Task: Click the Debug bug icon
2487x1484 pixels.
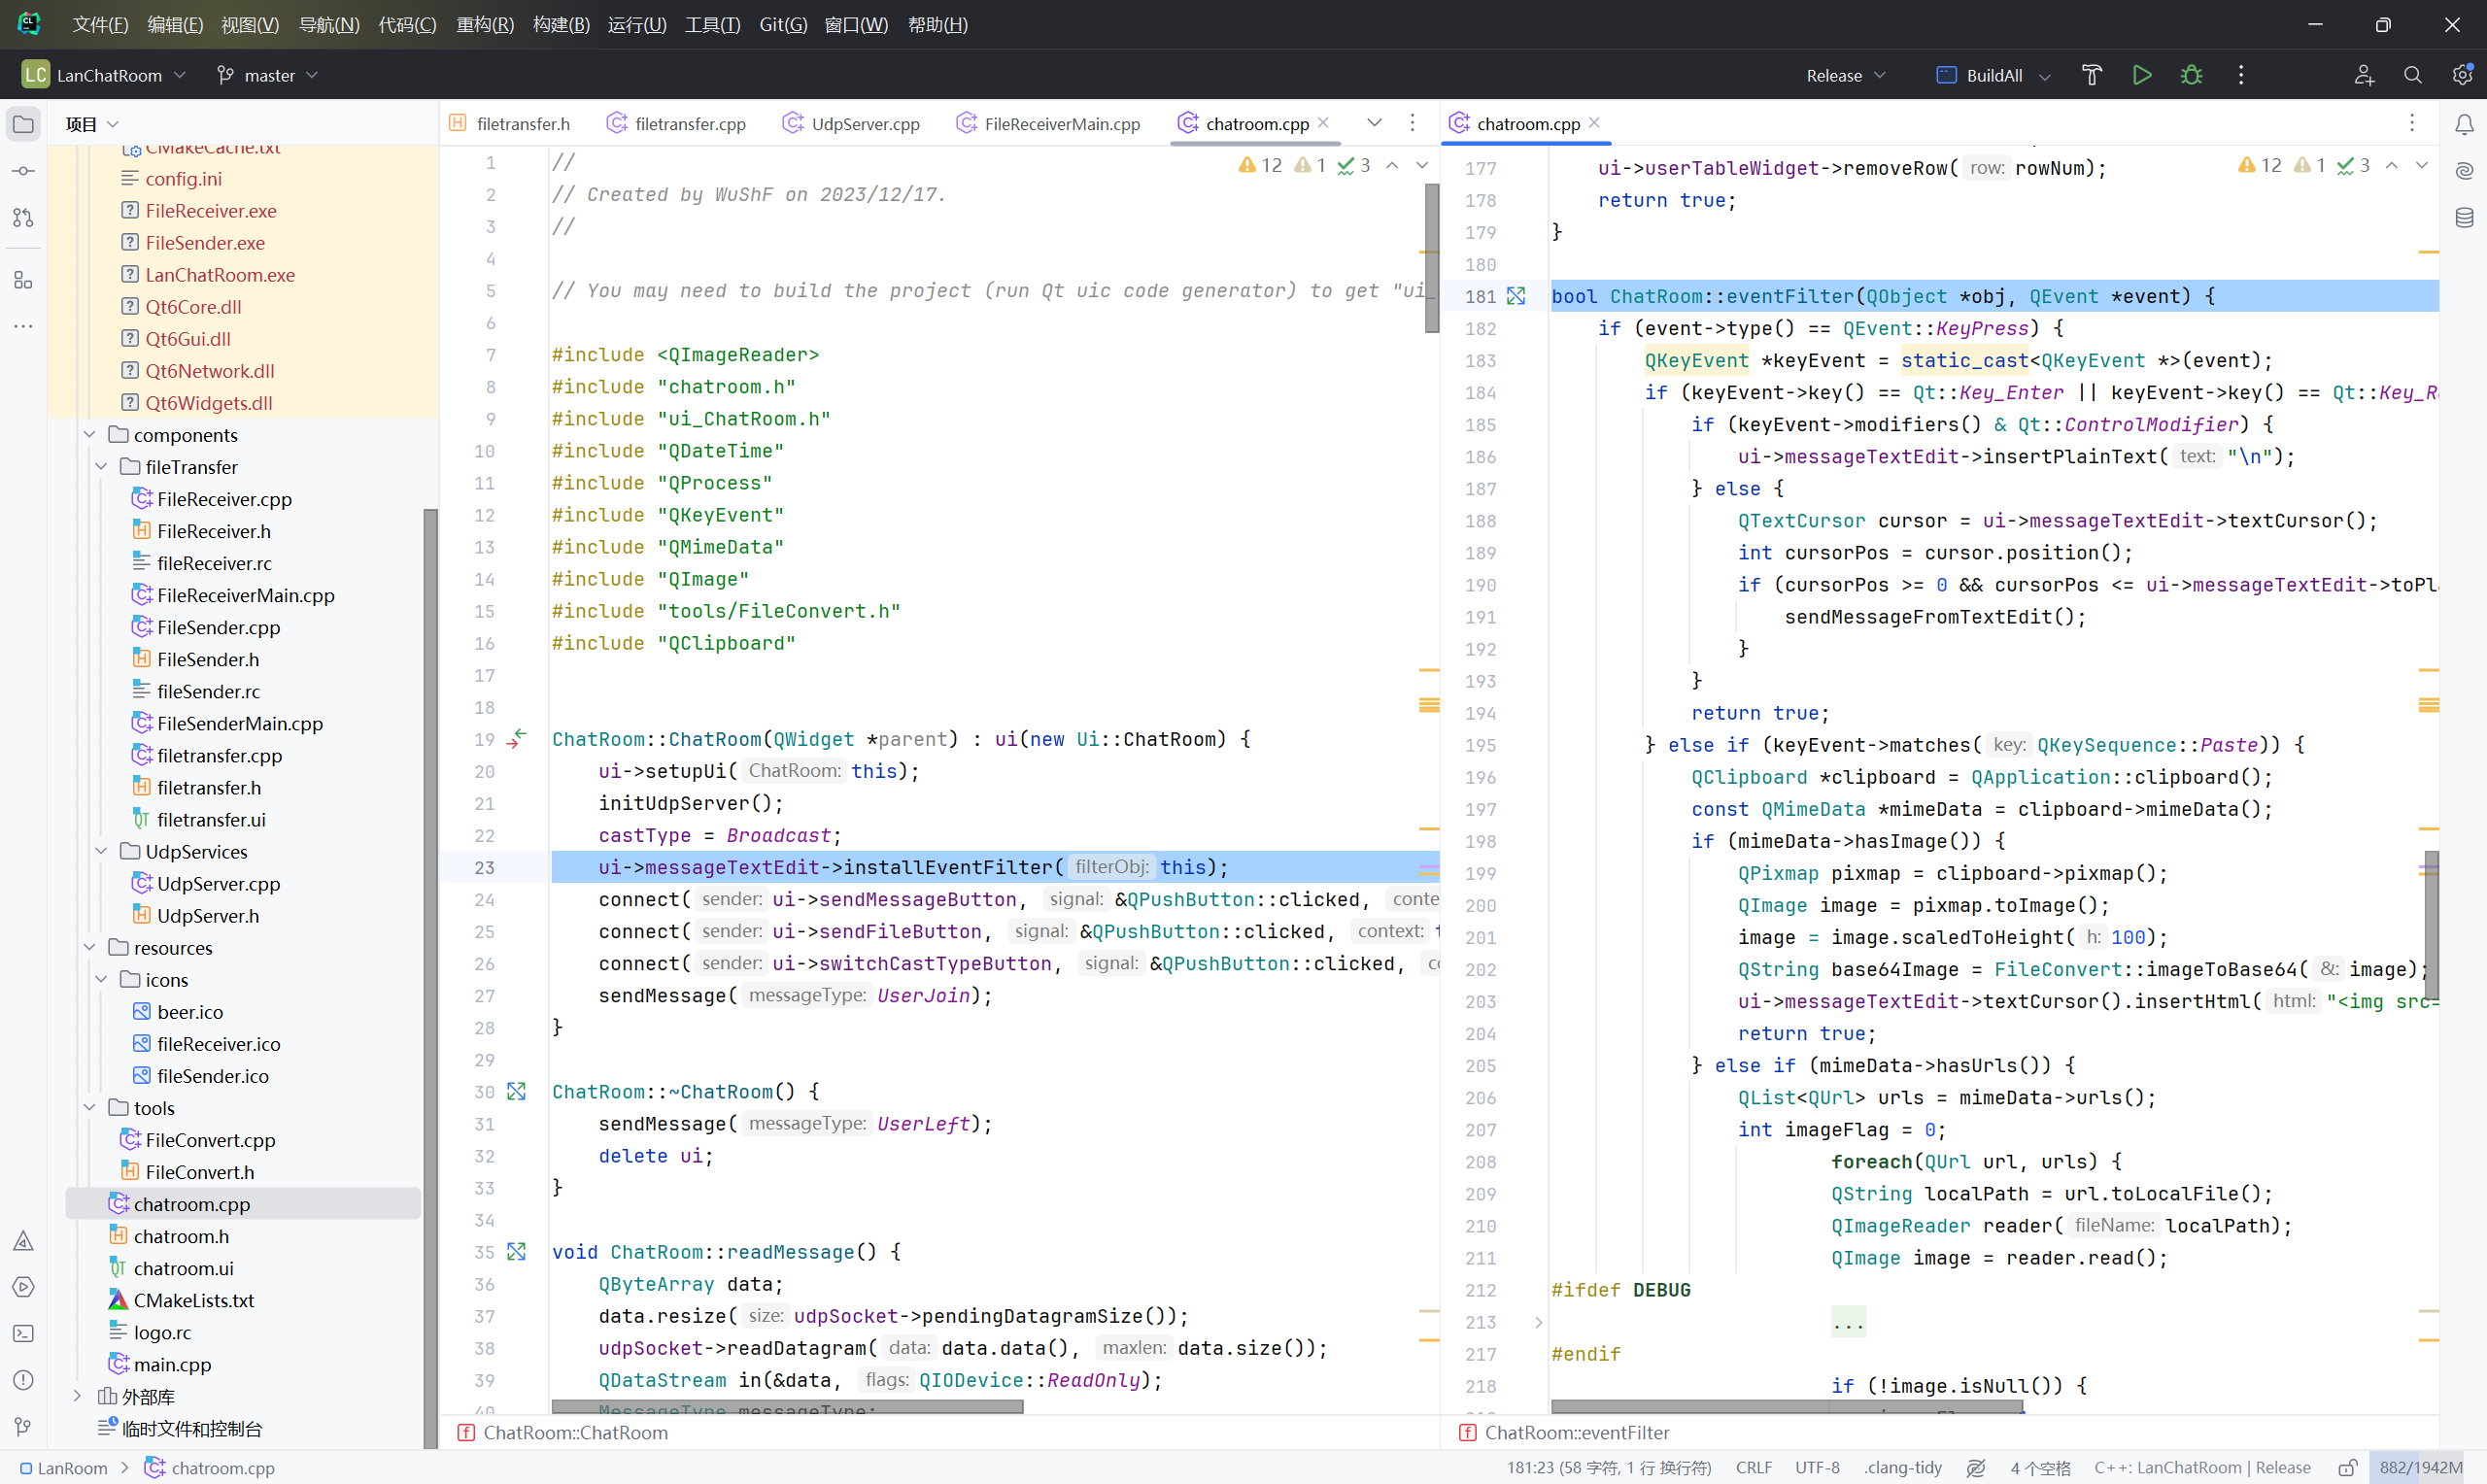Action: click(x=2191, y=75)
